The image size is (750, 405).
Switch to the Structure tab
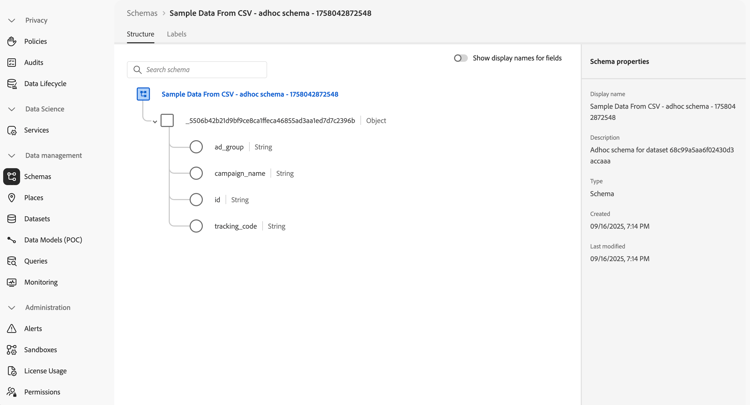click(140, 34)
